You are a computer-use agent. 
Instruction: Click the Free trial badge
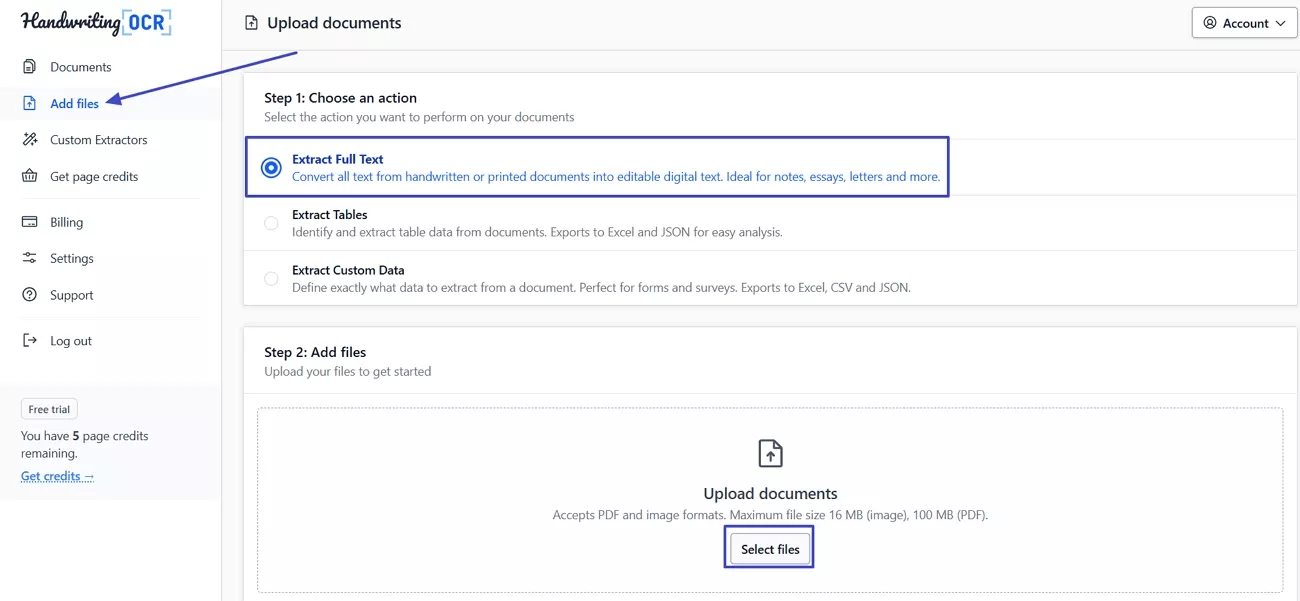coord(49,409)
